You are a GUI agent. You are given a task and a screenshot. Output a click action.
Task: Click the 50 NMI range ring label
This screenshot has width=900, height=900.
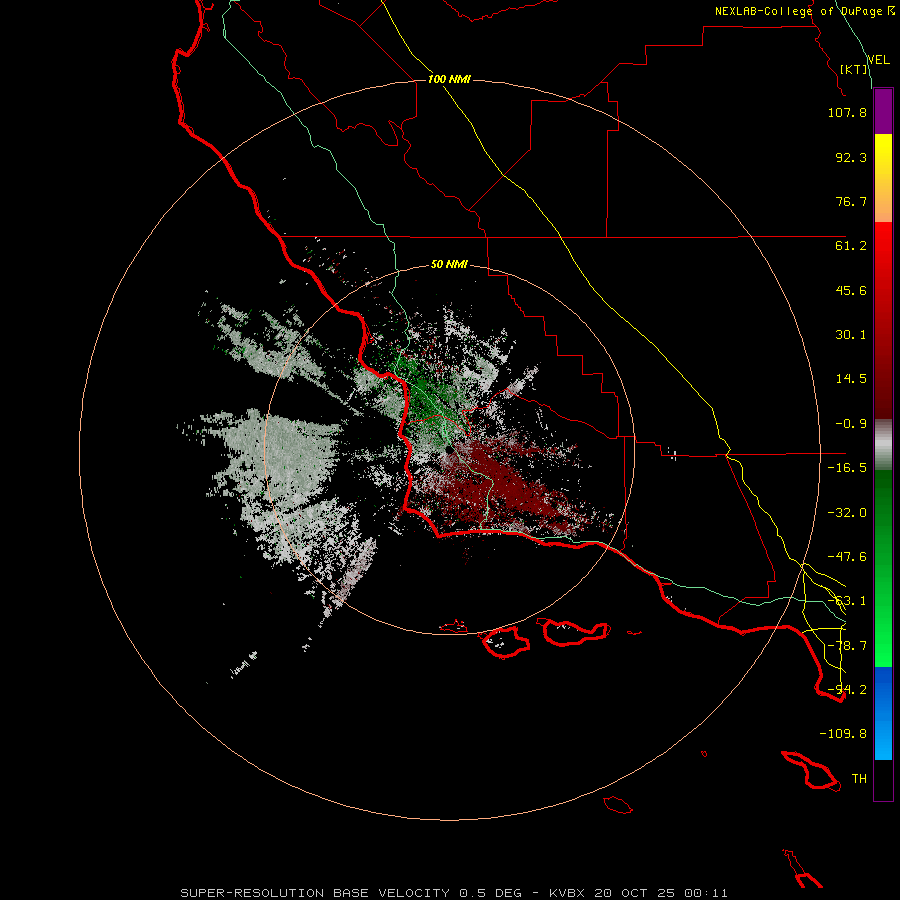tap(449, 264)
